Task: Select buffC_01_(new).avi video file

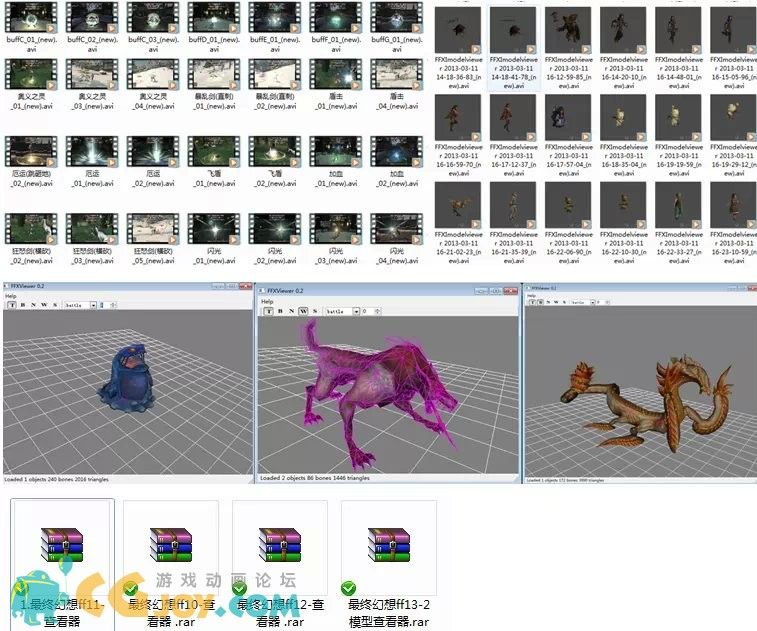Action: click(x=31, y=27)
